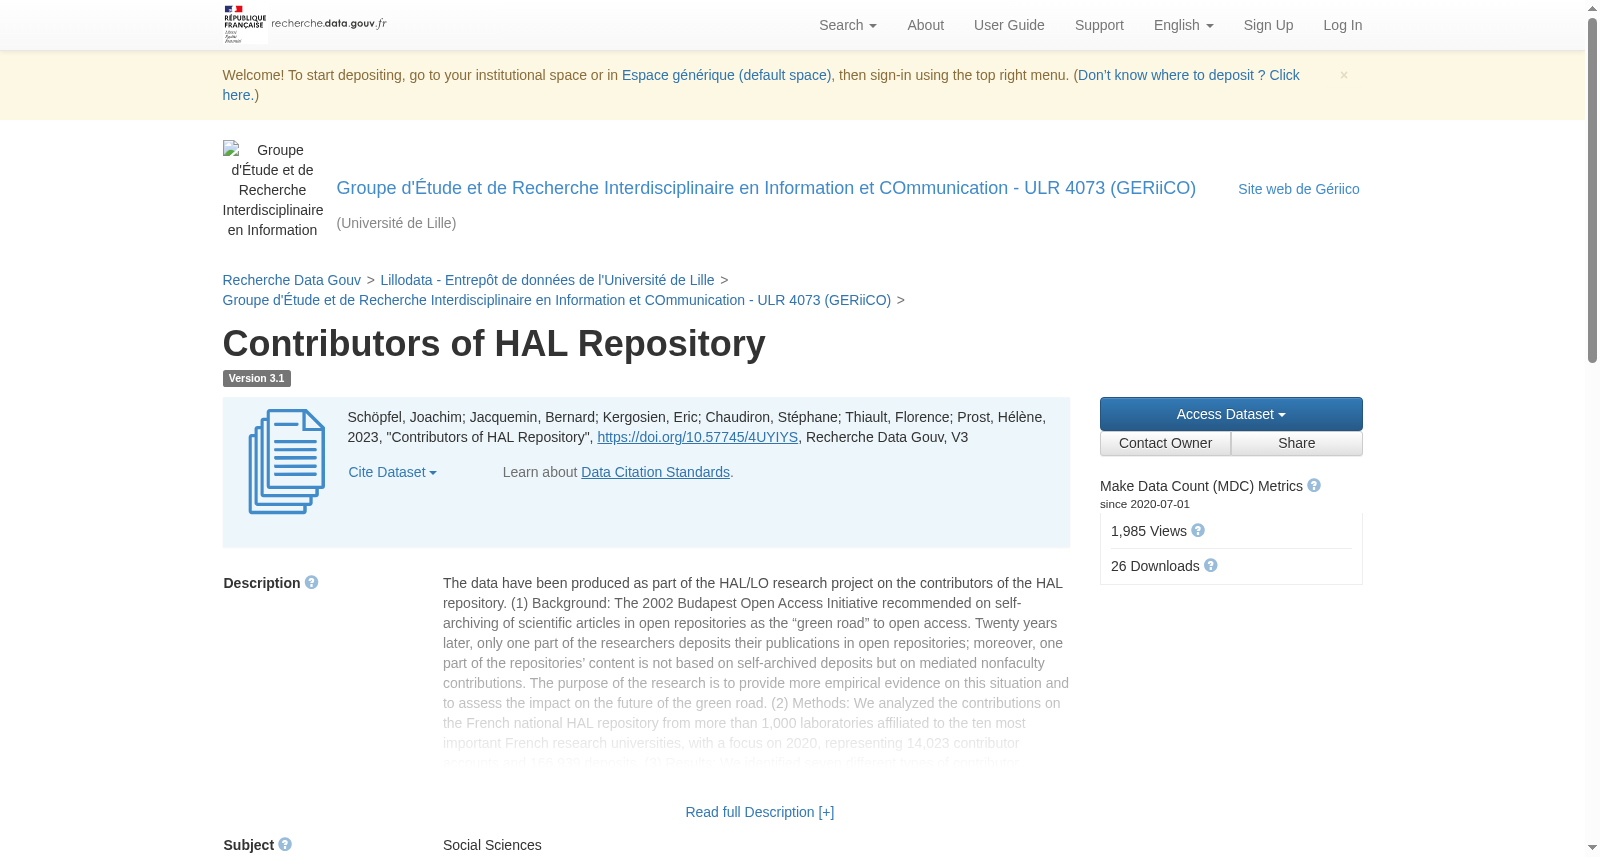
Task: Open the dataset DOI link
Action: tap(697, 437)
